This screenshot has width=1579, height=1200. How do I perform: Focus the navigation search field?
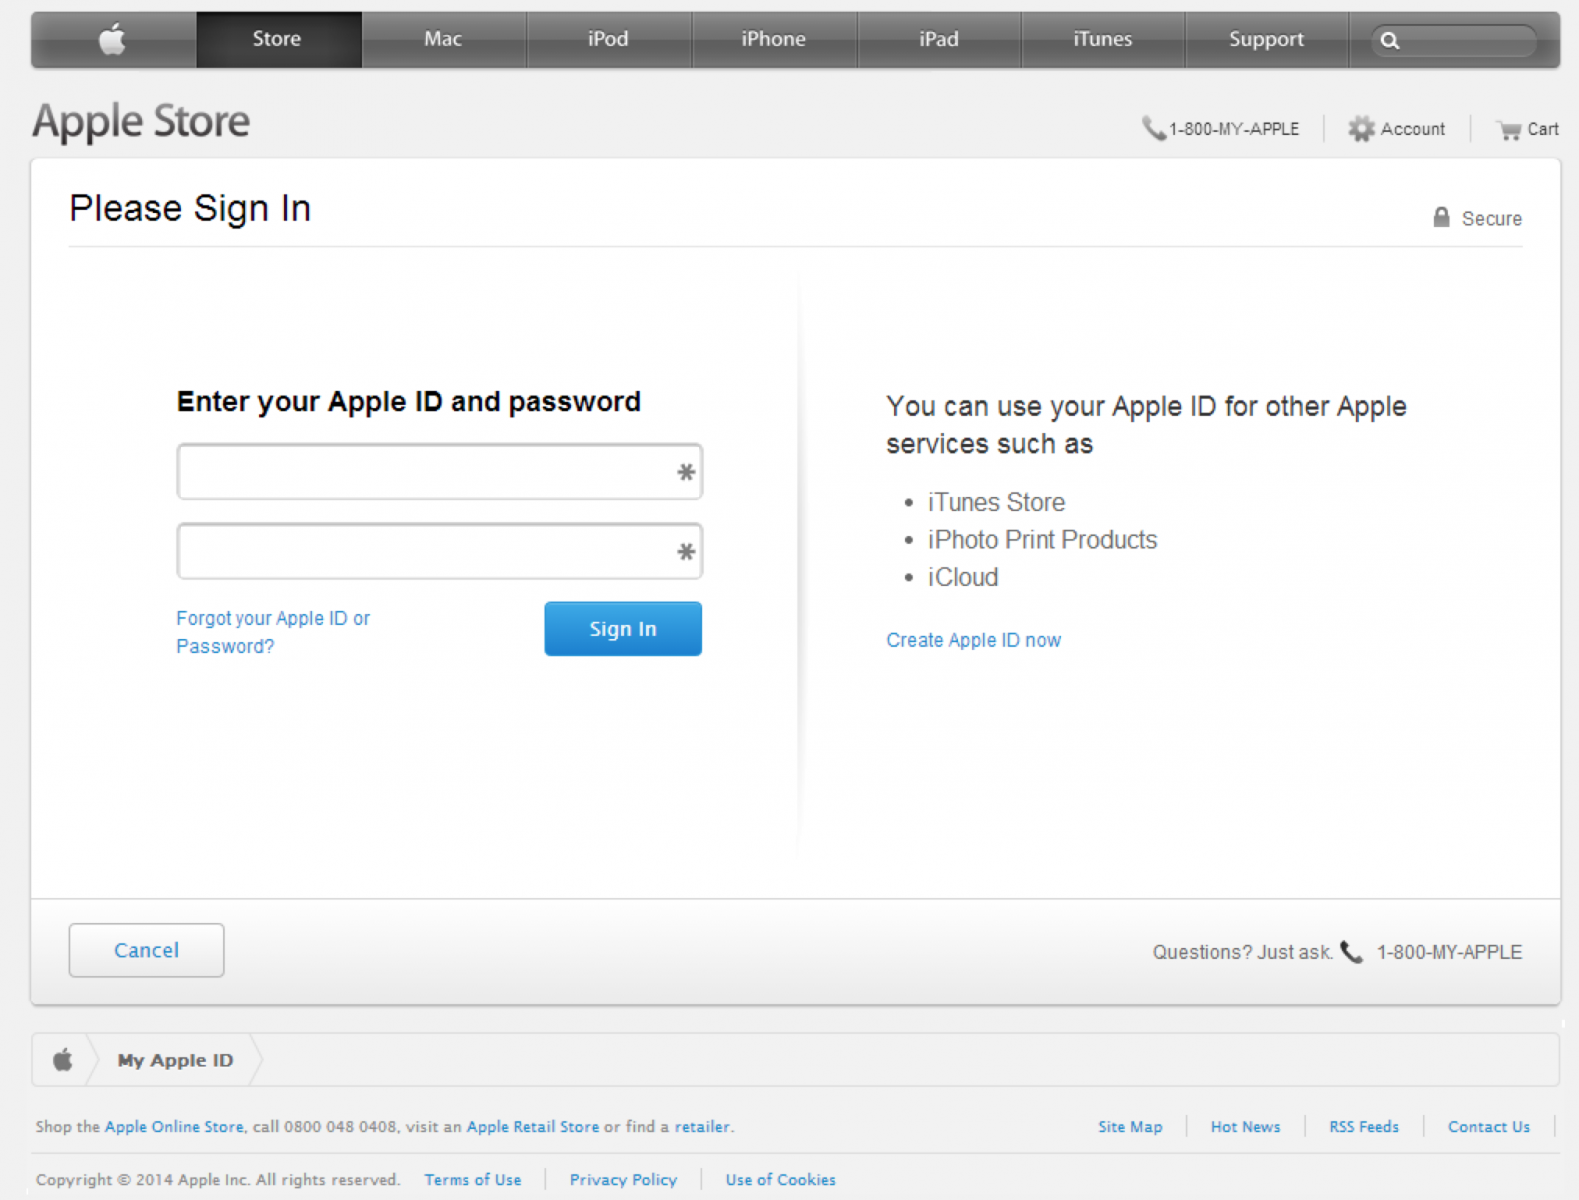(x=1453, y=40)
